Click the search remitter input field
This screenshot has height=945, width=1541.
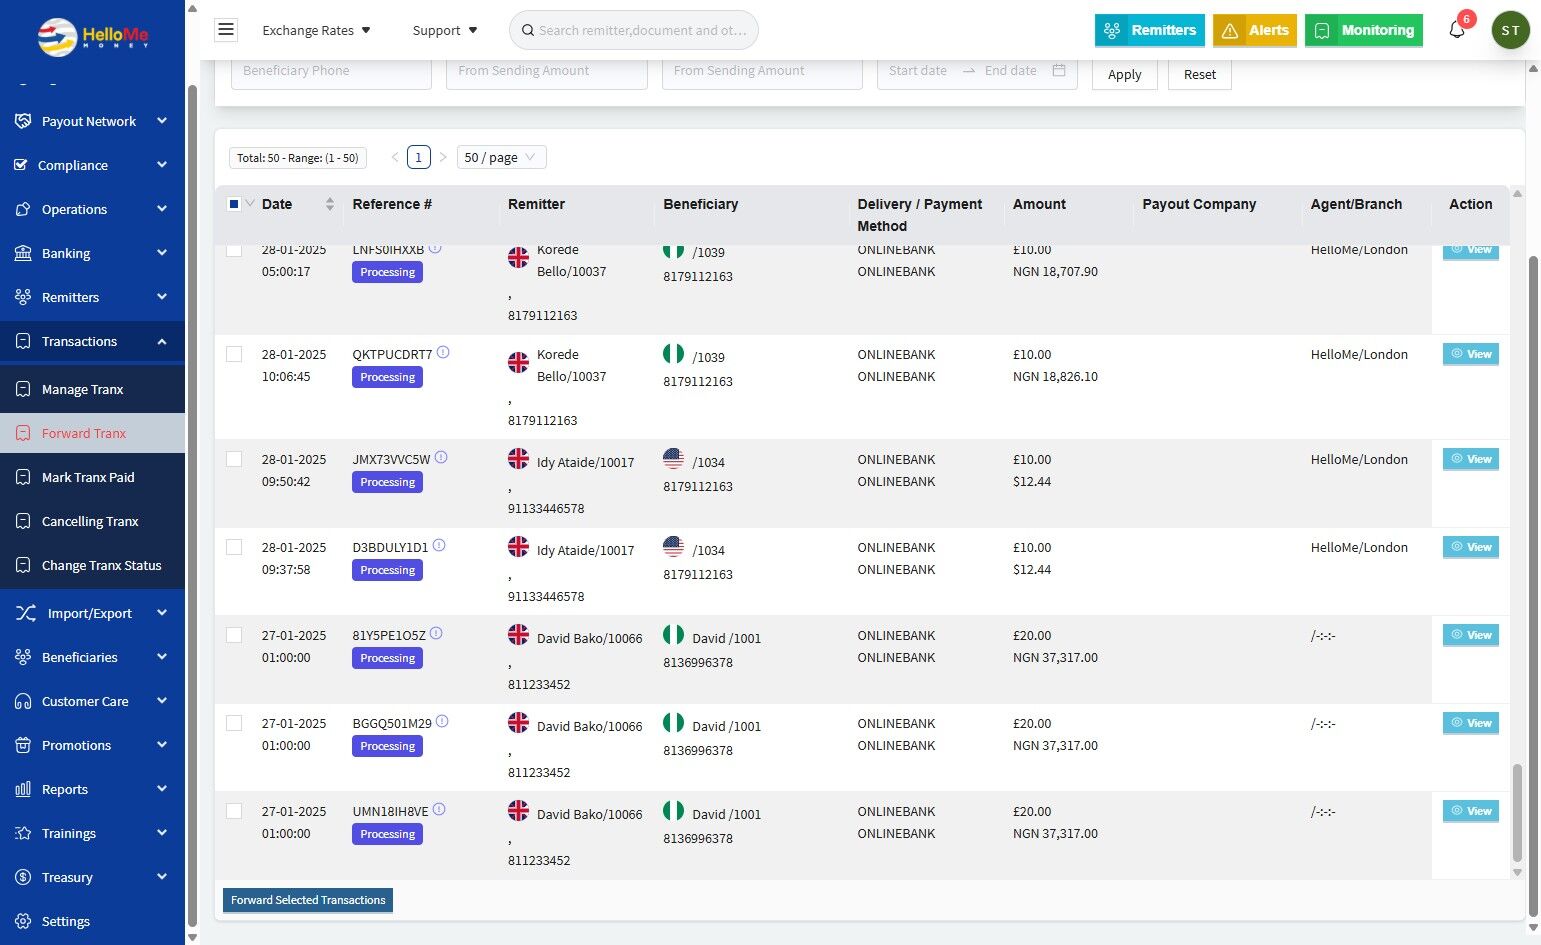(x=642, y=30)
